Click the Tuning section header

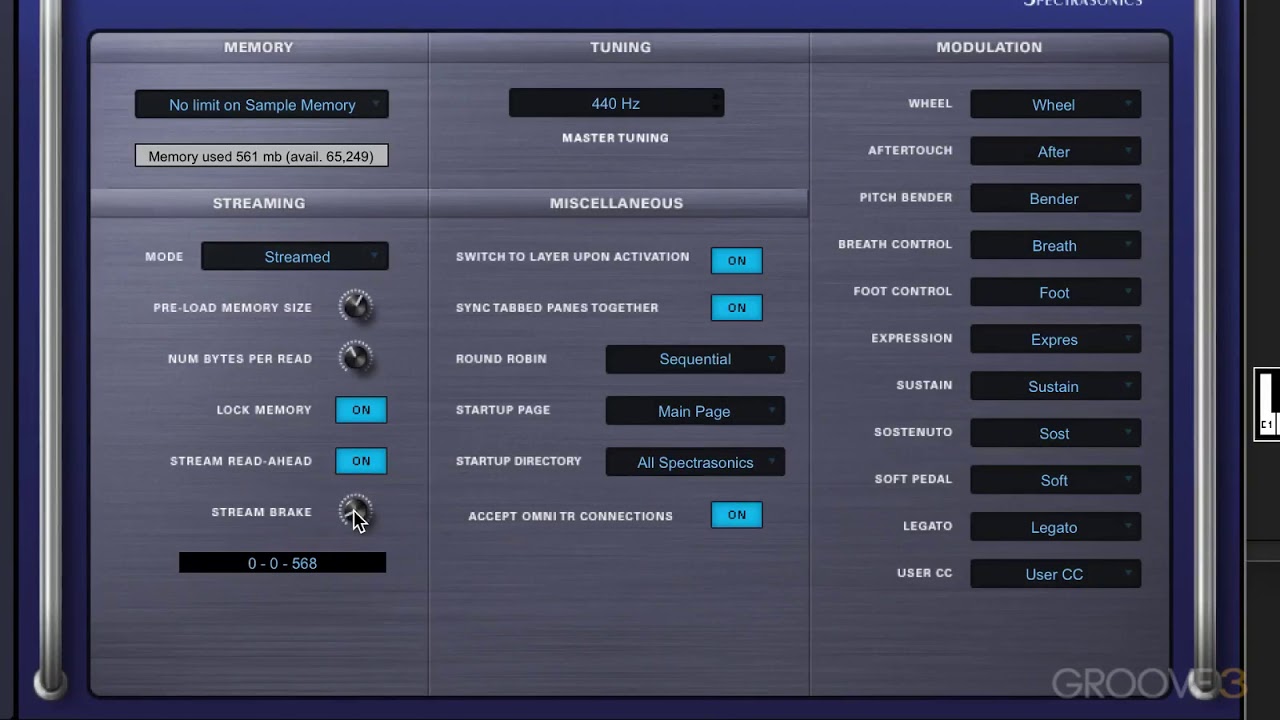(x=620, y=47)
